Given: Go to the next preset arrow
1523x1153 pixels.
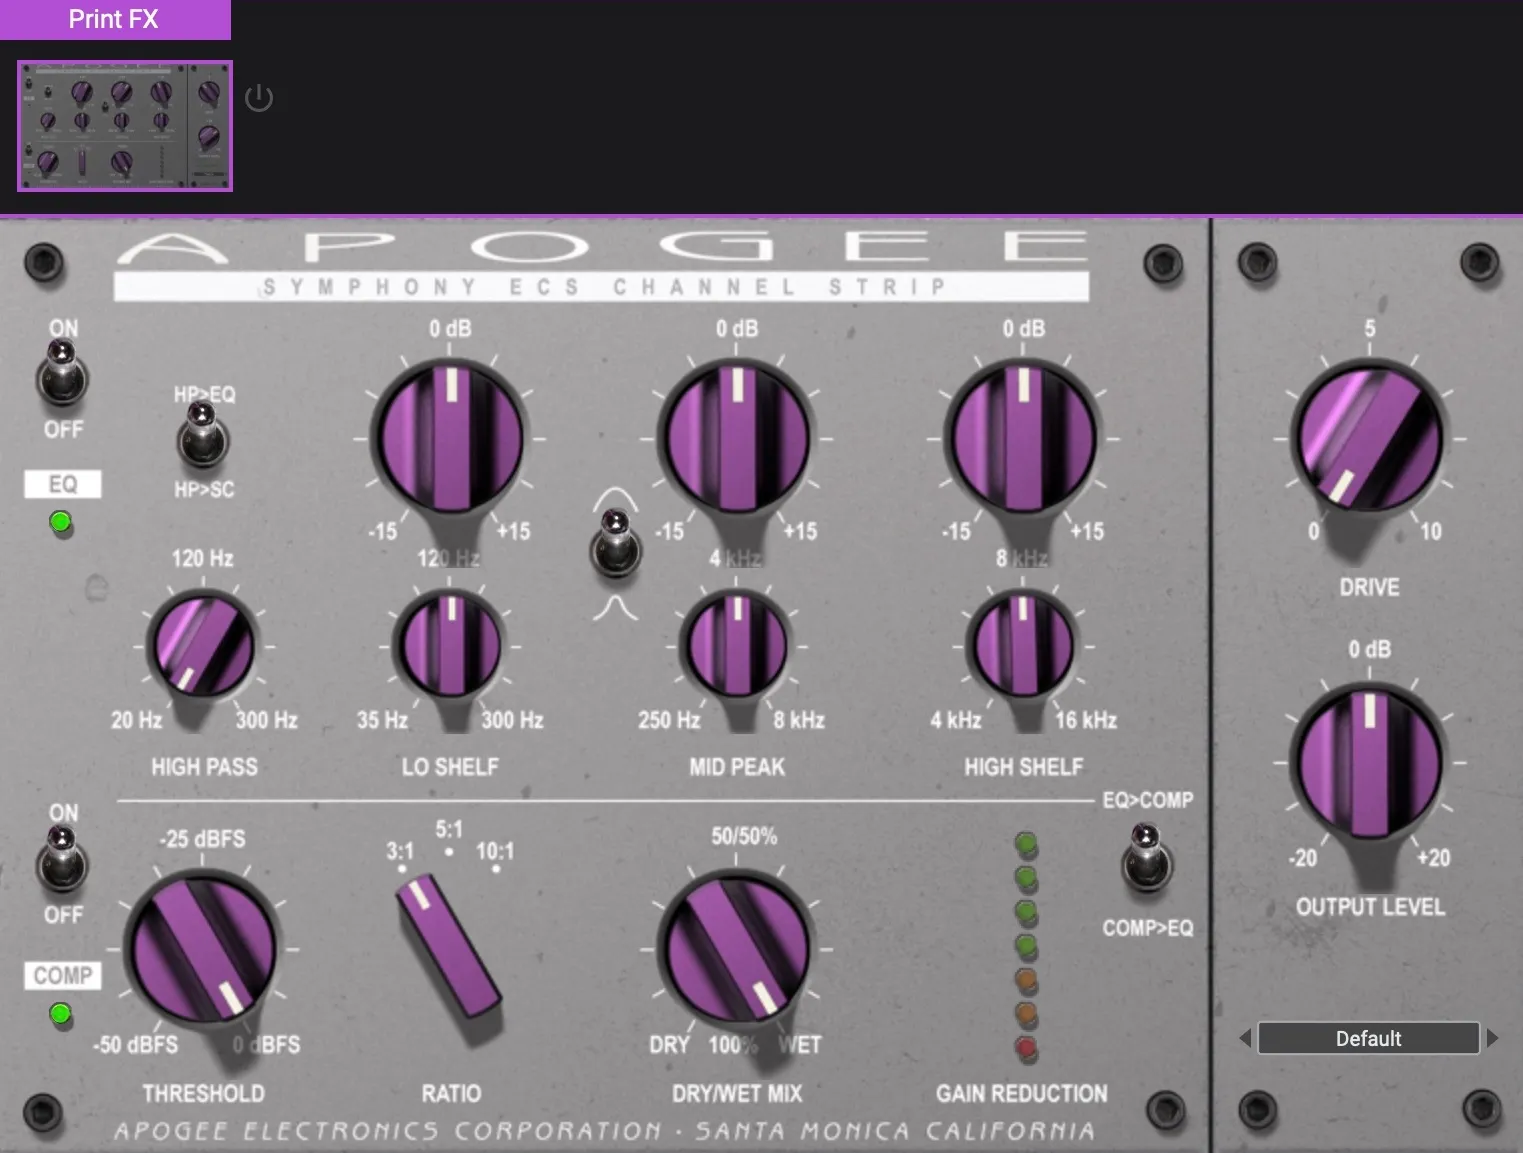Looking at the screenshot, I should [x=1492, y=1038].
